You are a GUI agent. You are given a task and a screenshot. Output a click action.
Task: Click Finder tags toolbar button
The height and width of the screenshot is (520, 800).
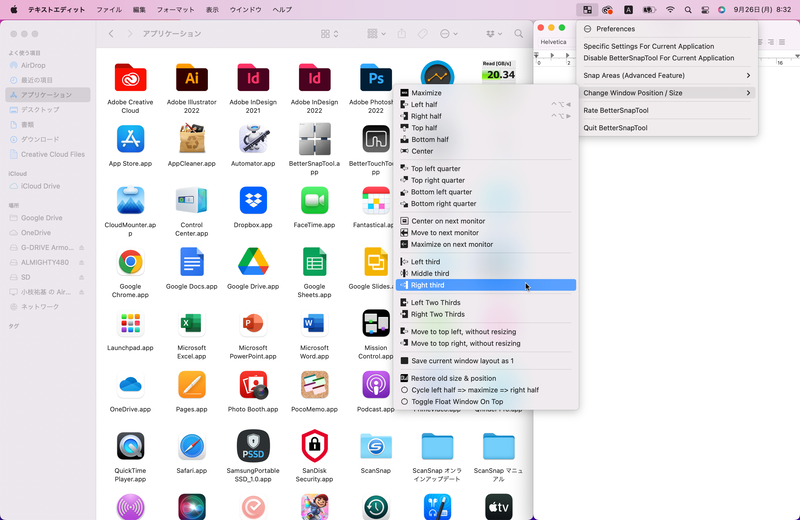coord(422,34)
